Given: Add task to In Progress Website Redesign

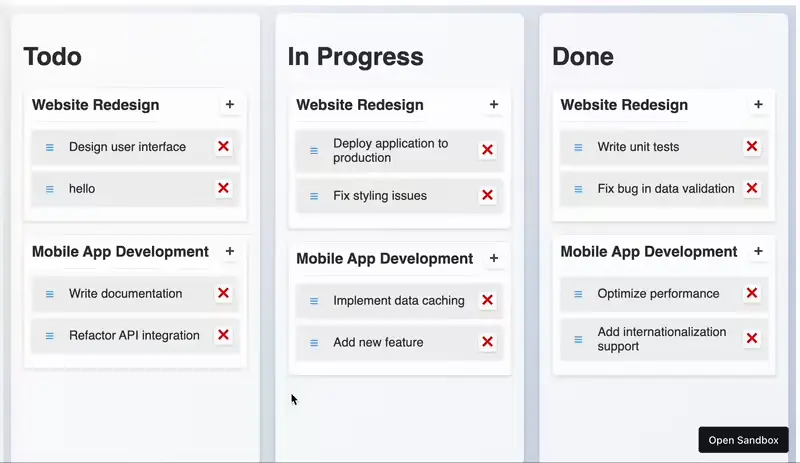Looking at the screenshot, I should tap(494, 105).
